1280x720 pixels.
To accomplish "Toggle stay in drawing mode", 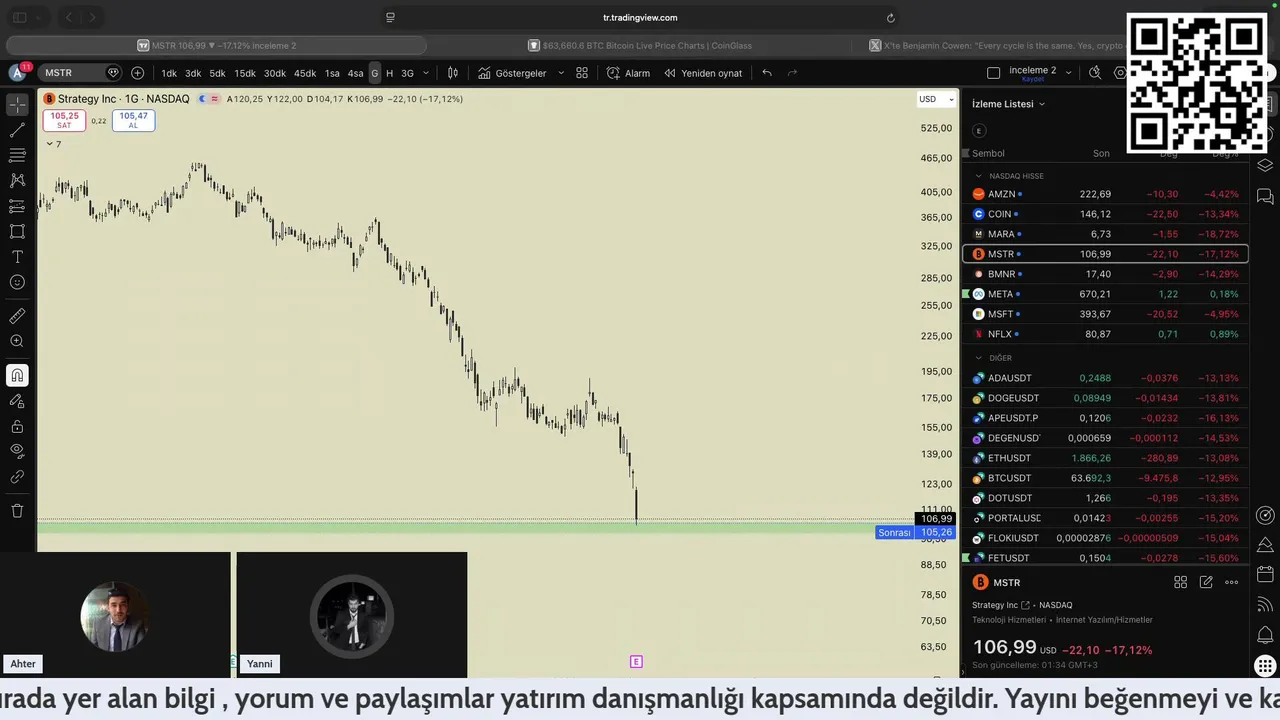I will 17,401.
